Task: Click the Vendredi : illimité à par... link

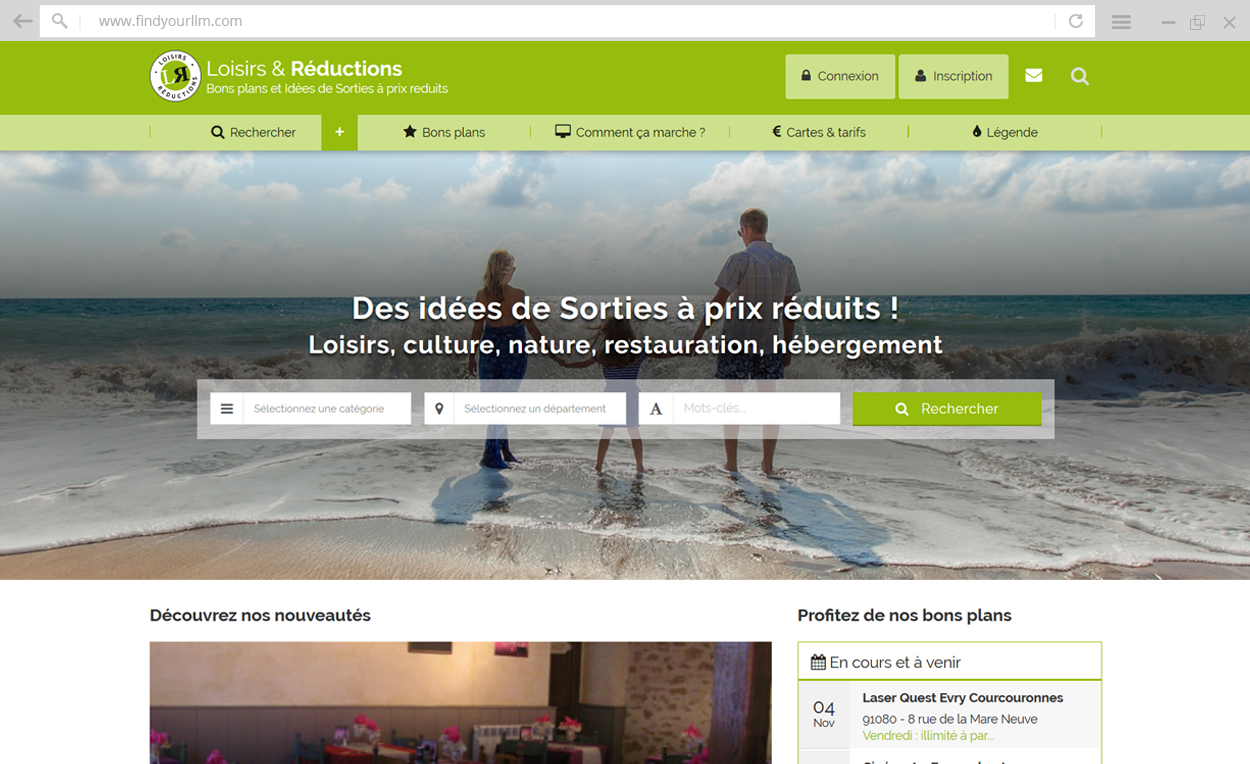Action: (x=928, y=736)
